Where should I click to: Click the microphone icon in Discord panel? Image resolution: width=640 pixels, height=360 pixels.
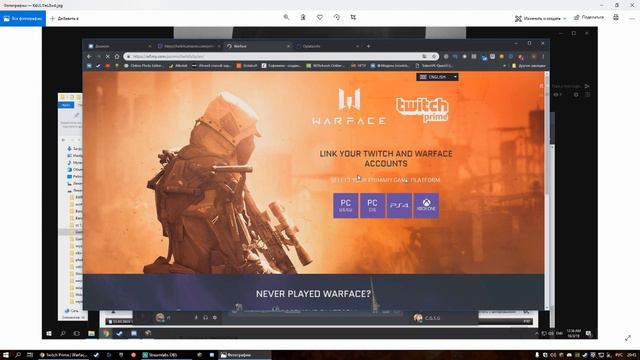point(196,318)
